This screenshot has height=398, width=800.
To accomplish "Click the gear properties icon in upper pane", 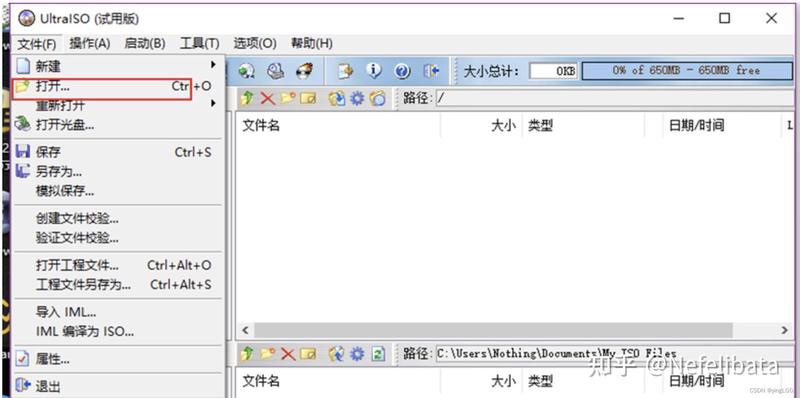I will 357,98.
